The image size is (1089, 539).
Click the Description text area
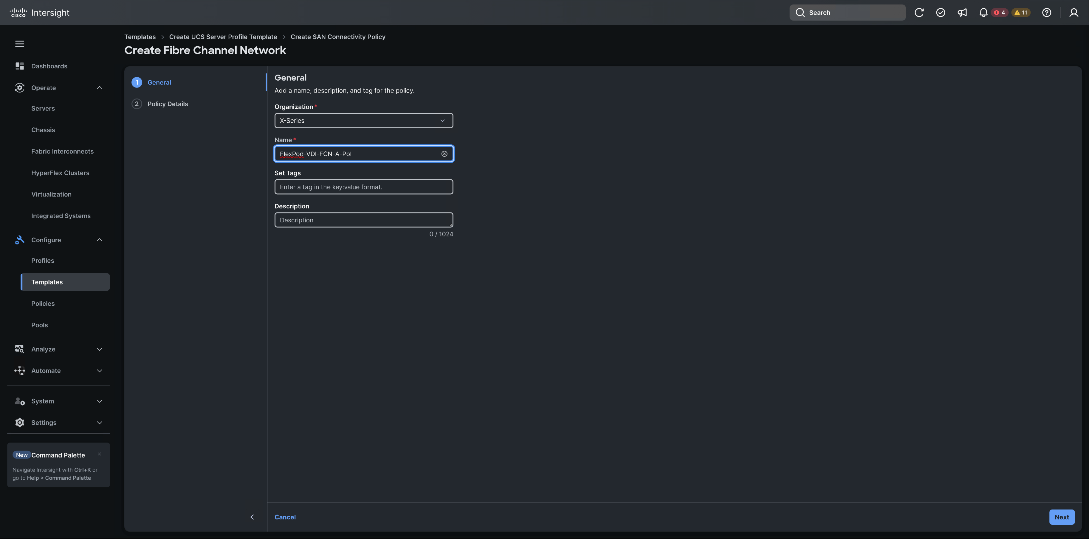tap(364, 220)
